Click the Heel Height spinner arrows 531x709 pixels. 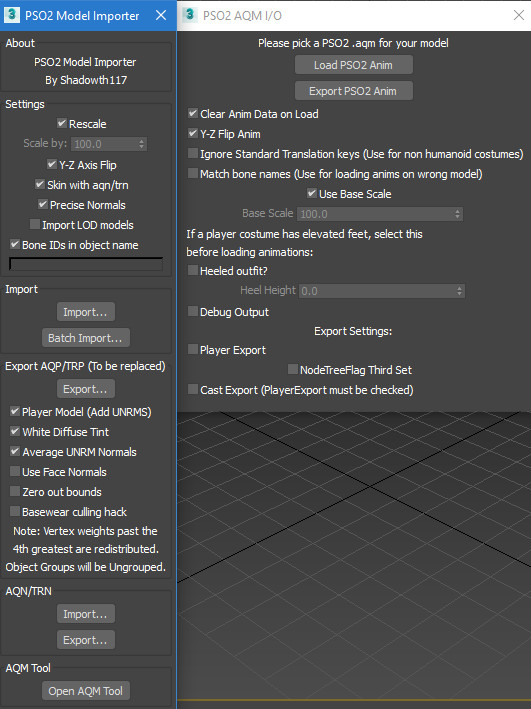(460, 291)
